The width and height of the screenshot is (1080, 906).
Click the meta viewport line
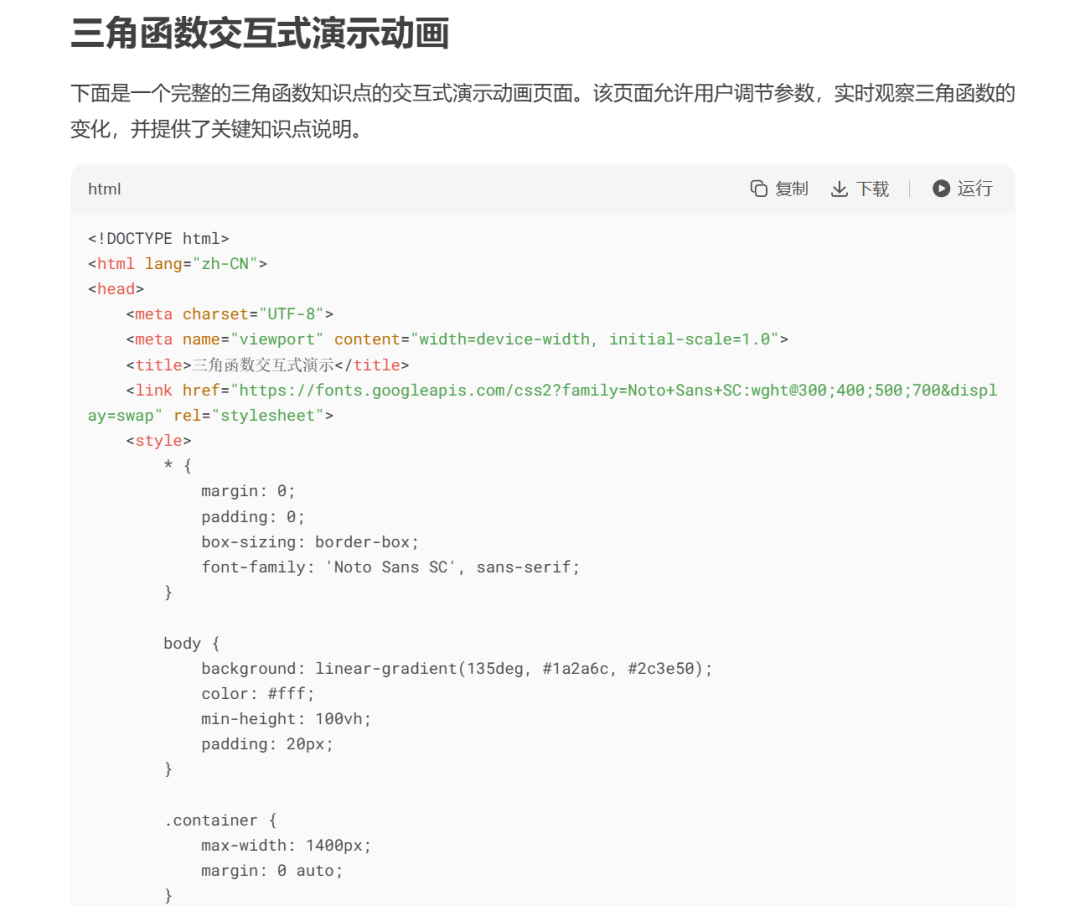(457, 339)
